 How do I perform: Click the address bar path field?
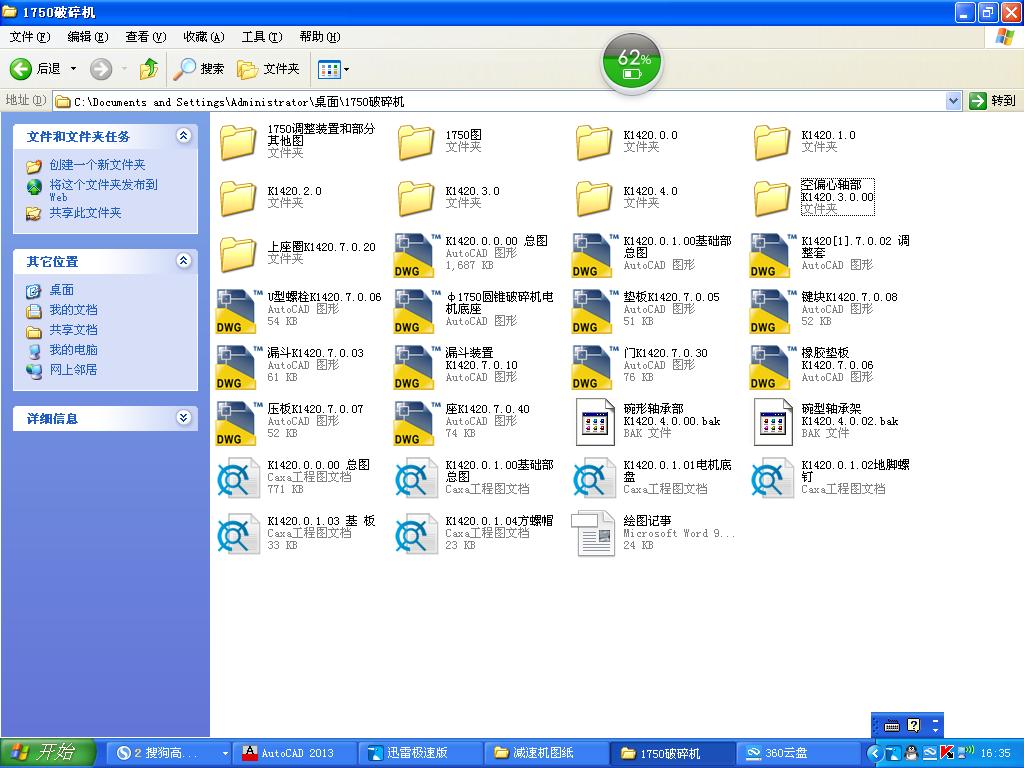tap(499, 101)
